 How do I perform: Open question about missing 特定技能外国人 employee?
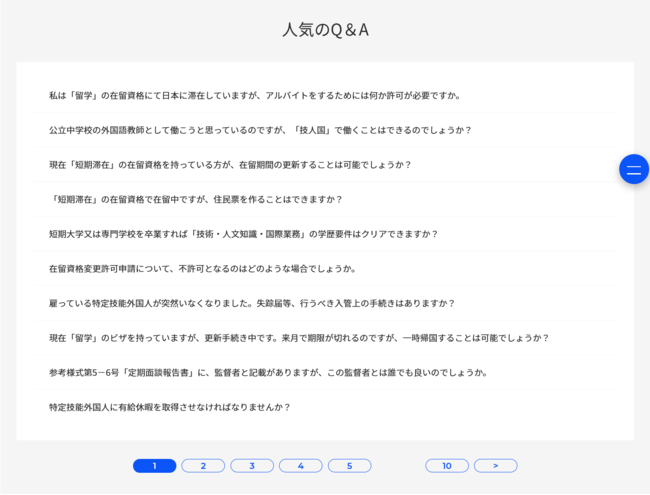tap(252, 303)
